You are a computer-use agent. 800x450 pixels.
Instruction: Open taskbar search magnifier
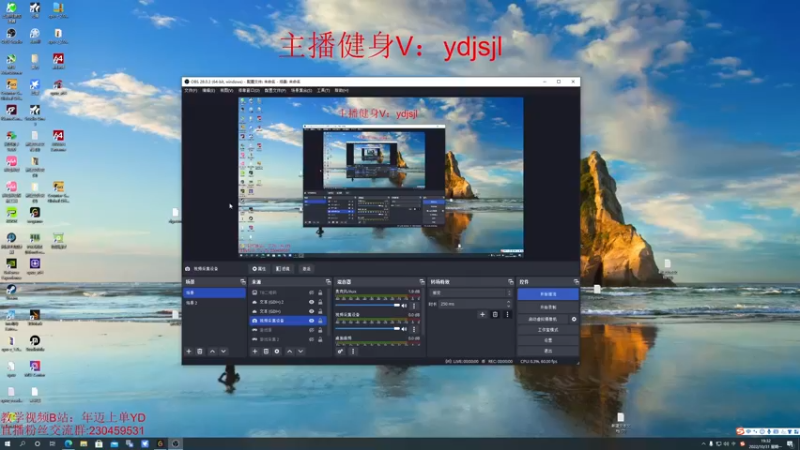click(22, 444)
